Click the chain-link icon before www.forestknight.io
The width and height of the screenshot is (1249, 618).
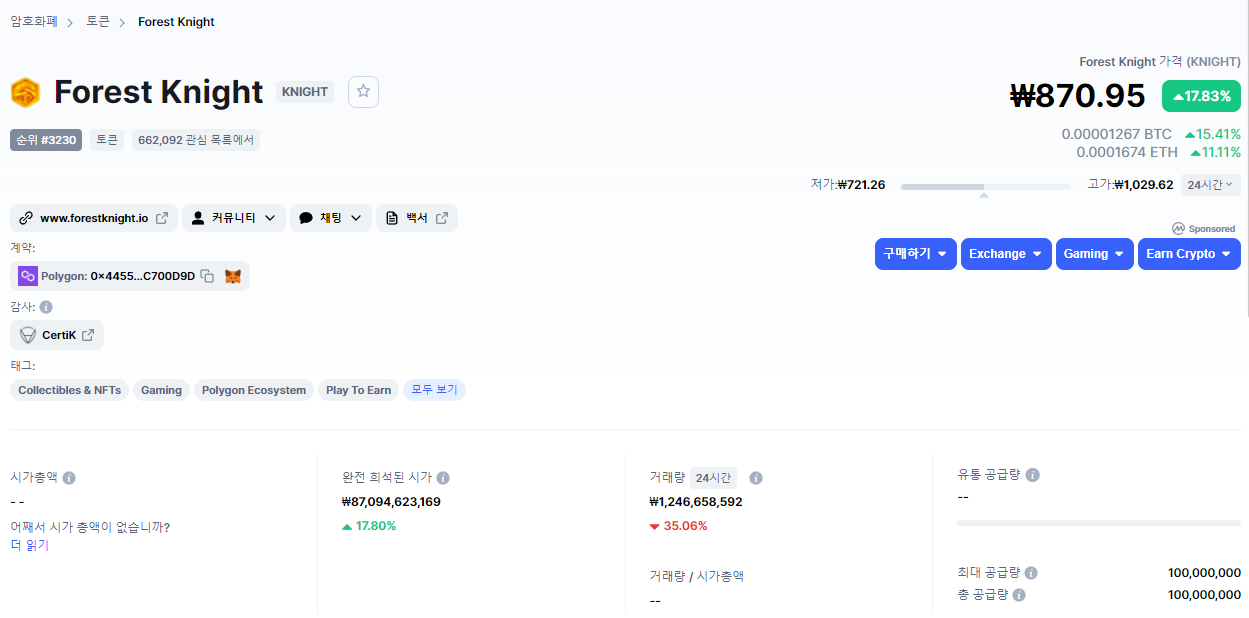[26, 218]
